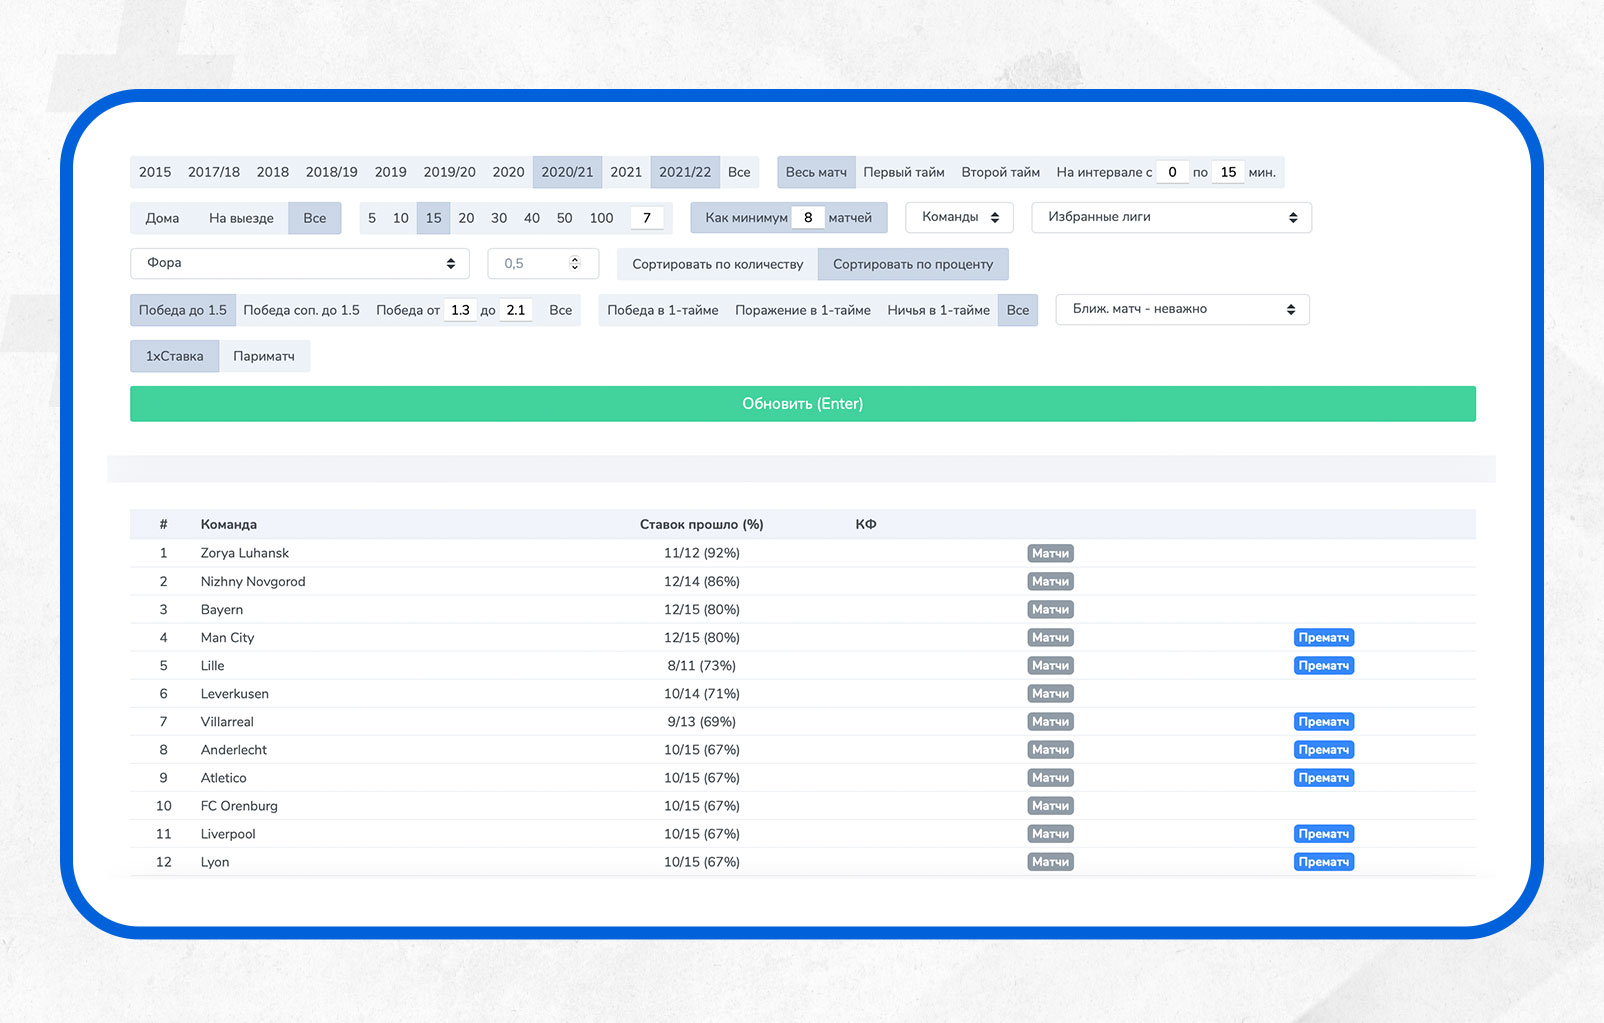
Task: Open the Ближ. матч - неважно dropdown
Action: (x=1182, y=309)
